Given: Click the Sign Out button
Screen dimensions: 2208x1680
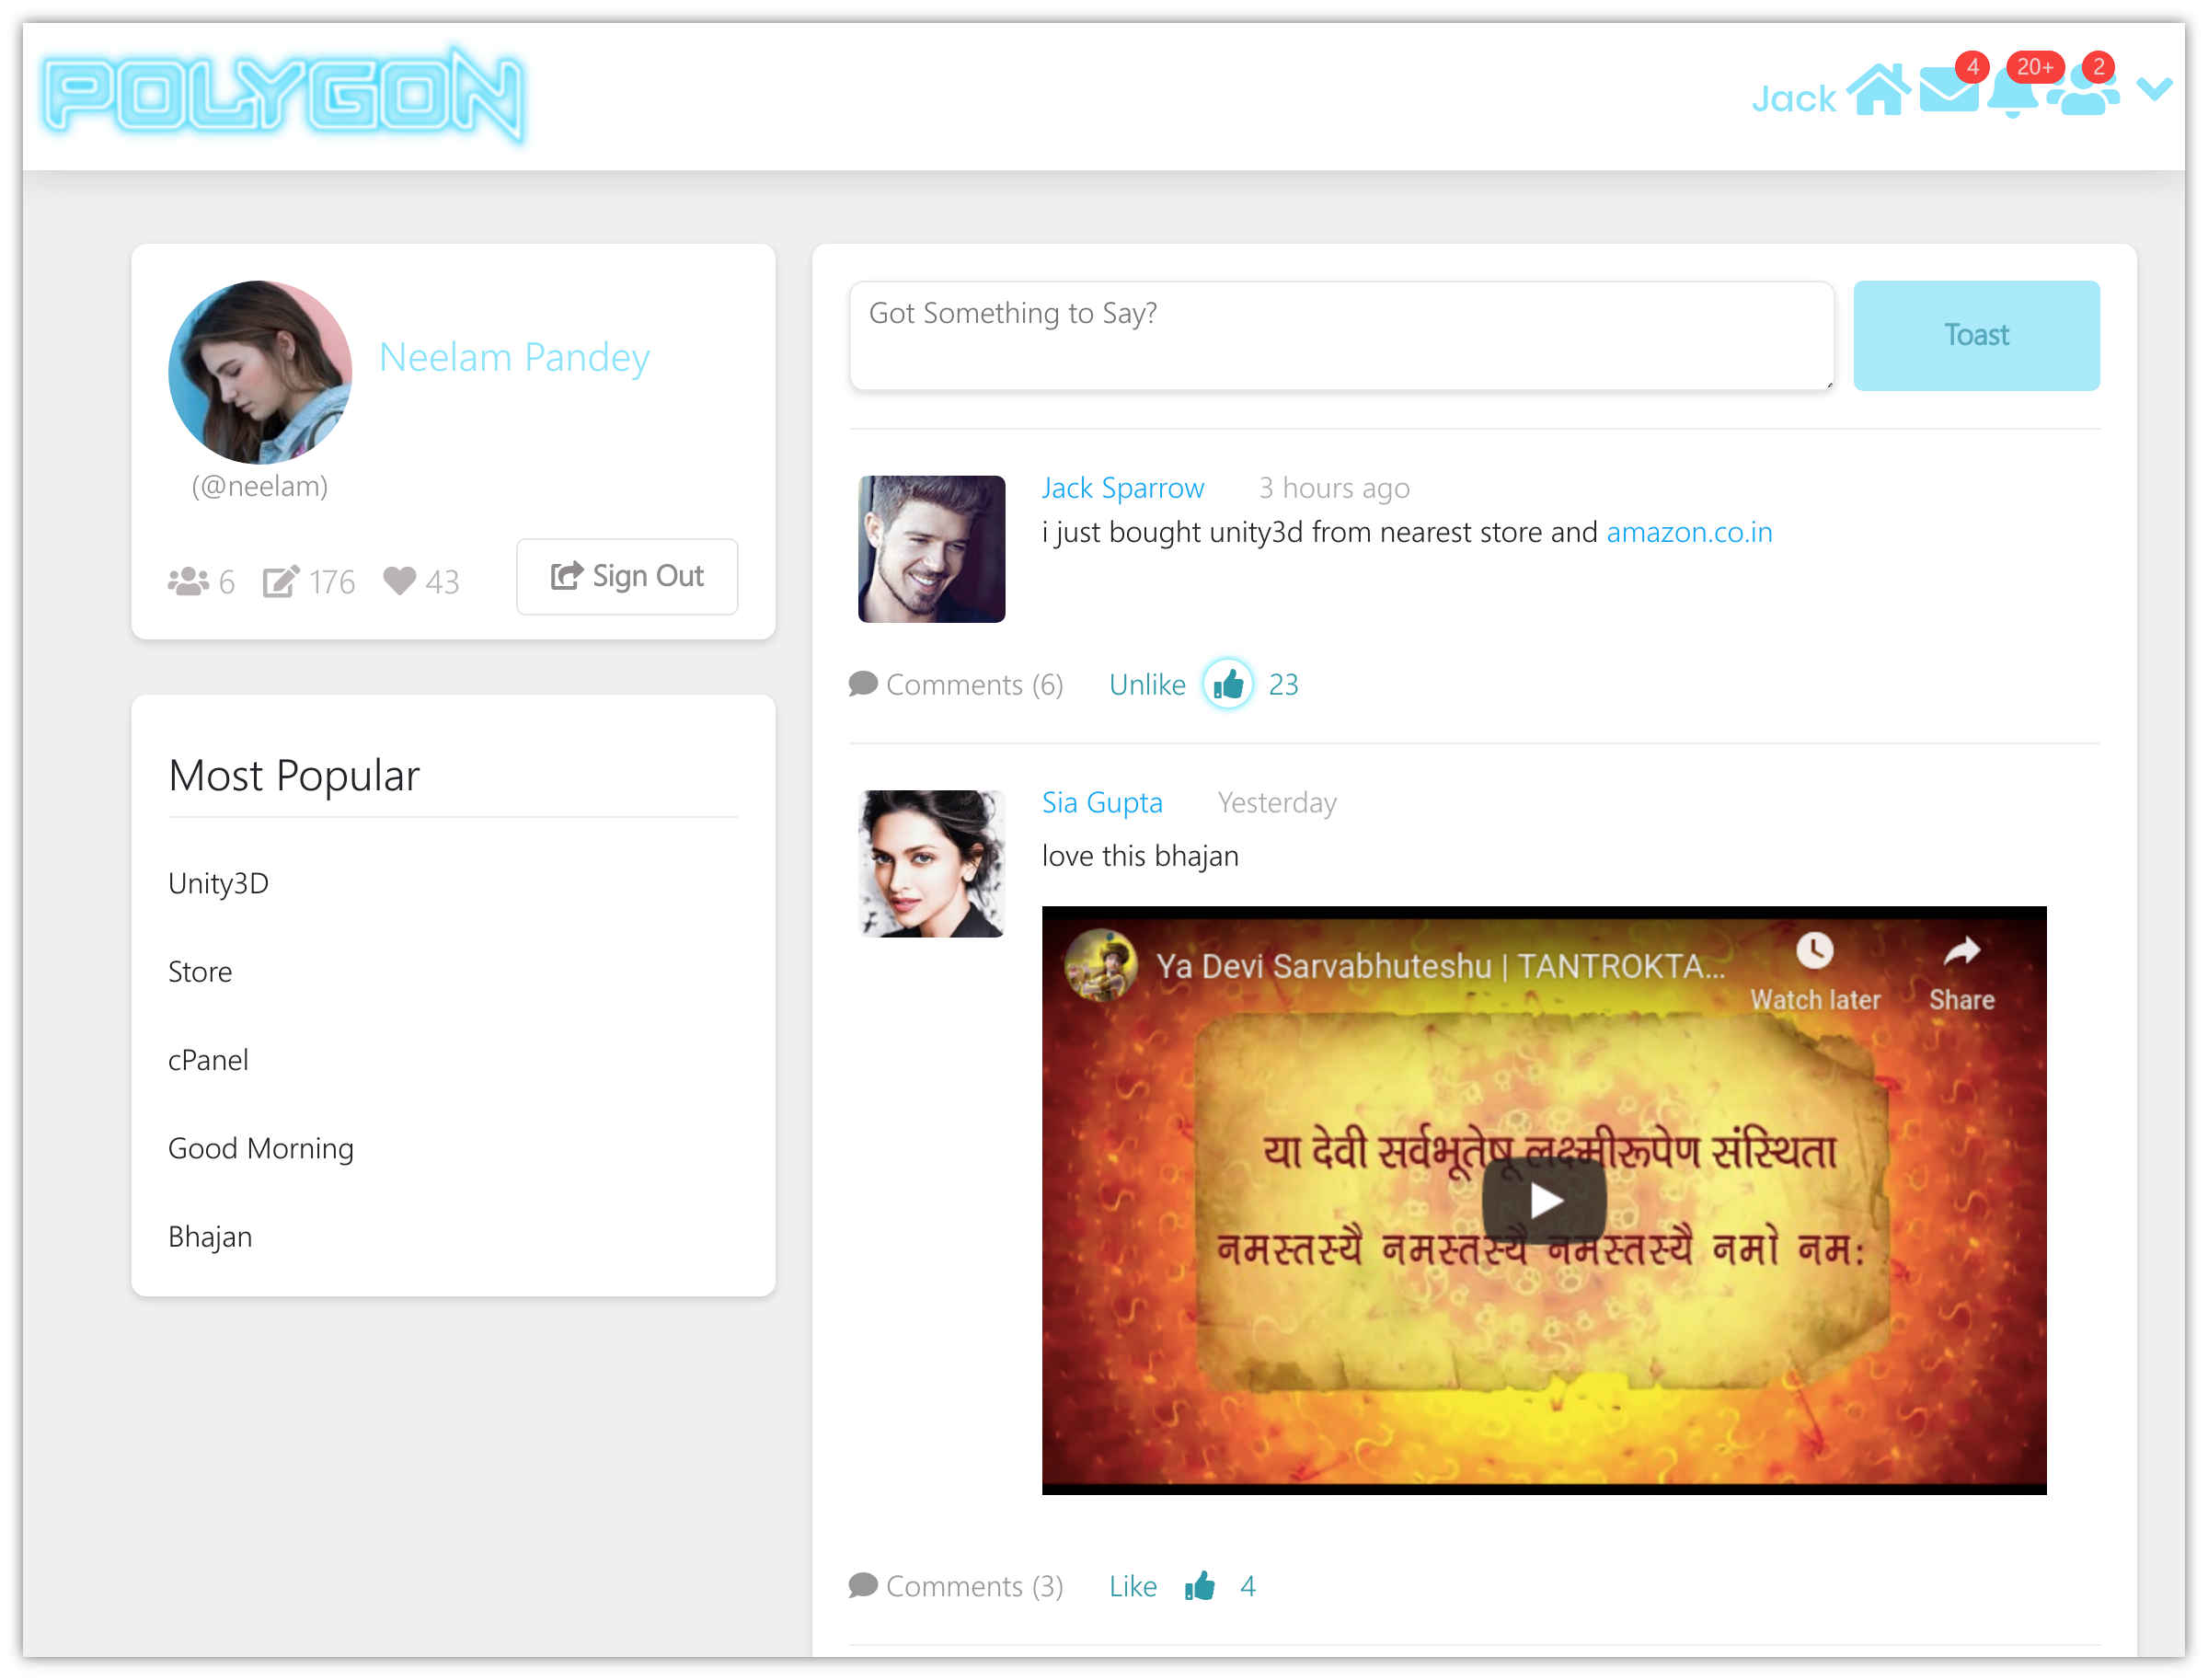Looking at the screenshot, I should pyautogui.click(x=627, y=577).
